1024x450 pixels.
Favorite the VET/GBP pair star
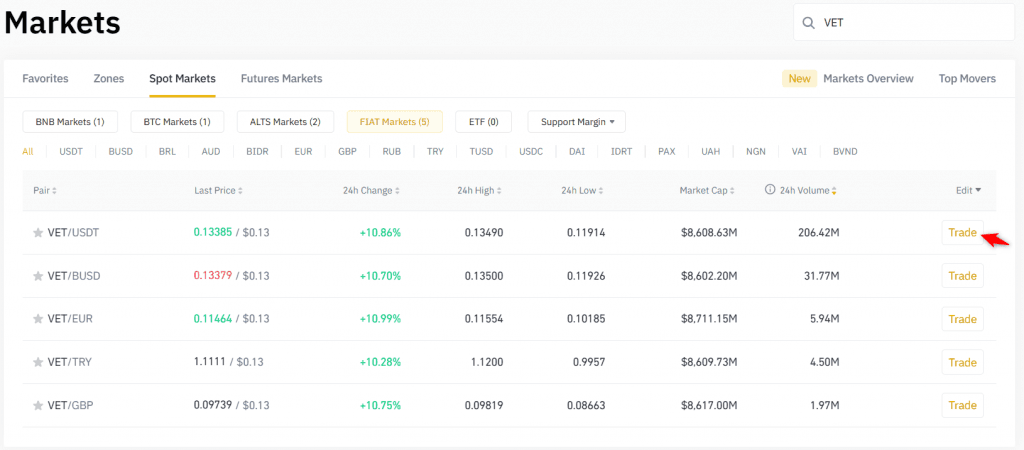point(38,406)
